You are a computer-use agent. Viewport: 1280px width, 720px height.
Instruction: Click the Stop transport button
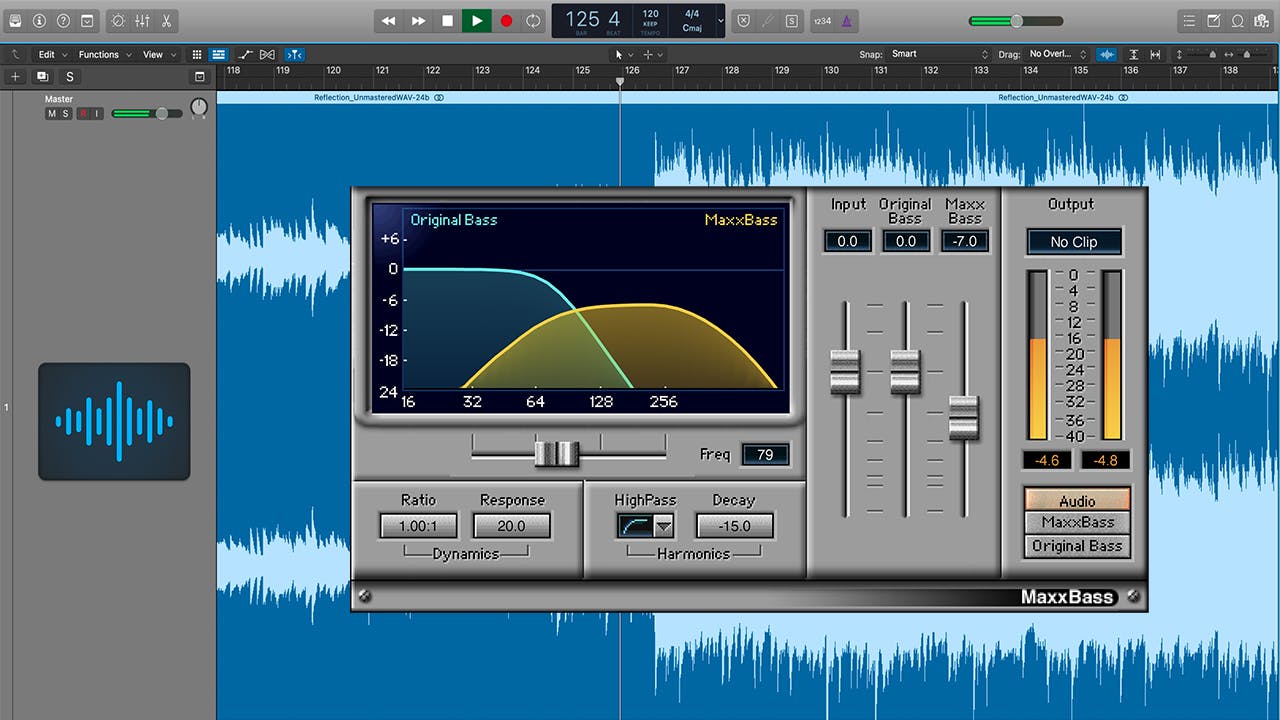[447, 20]
